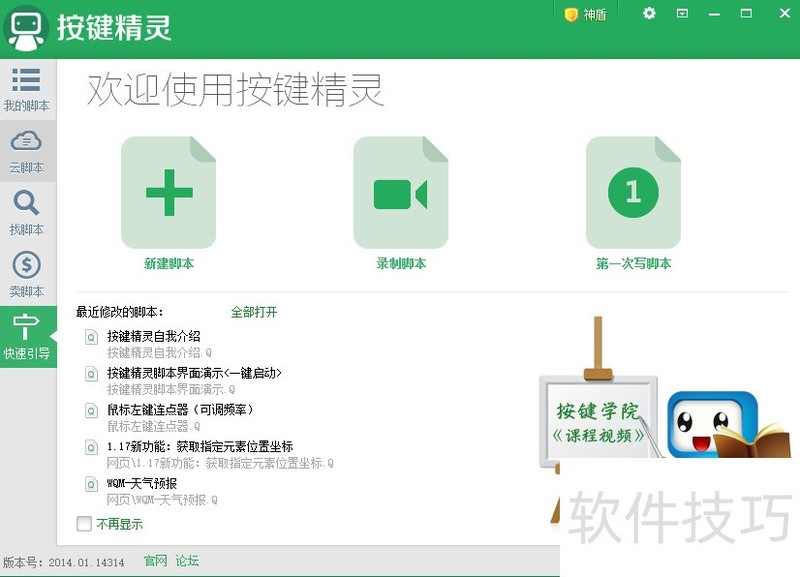Click the 录制脚本 text label
Viewport: 800px width, 577px height.
click(x=401, y=264)
